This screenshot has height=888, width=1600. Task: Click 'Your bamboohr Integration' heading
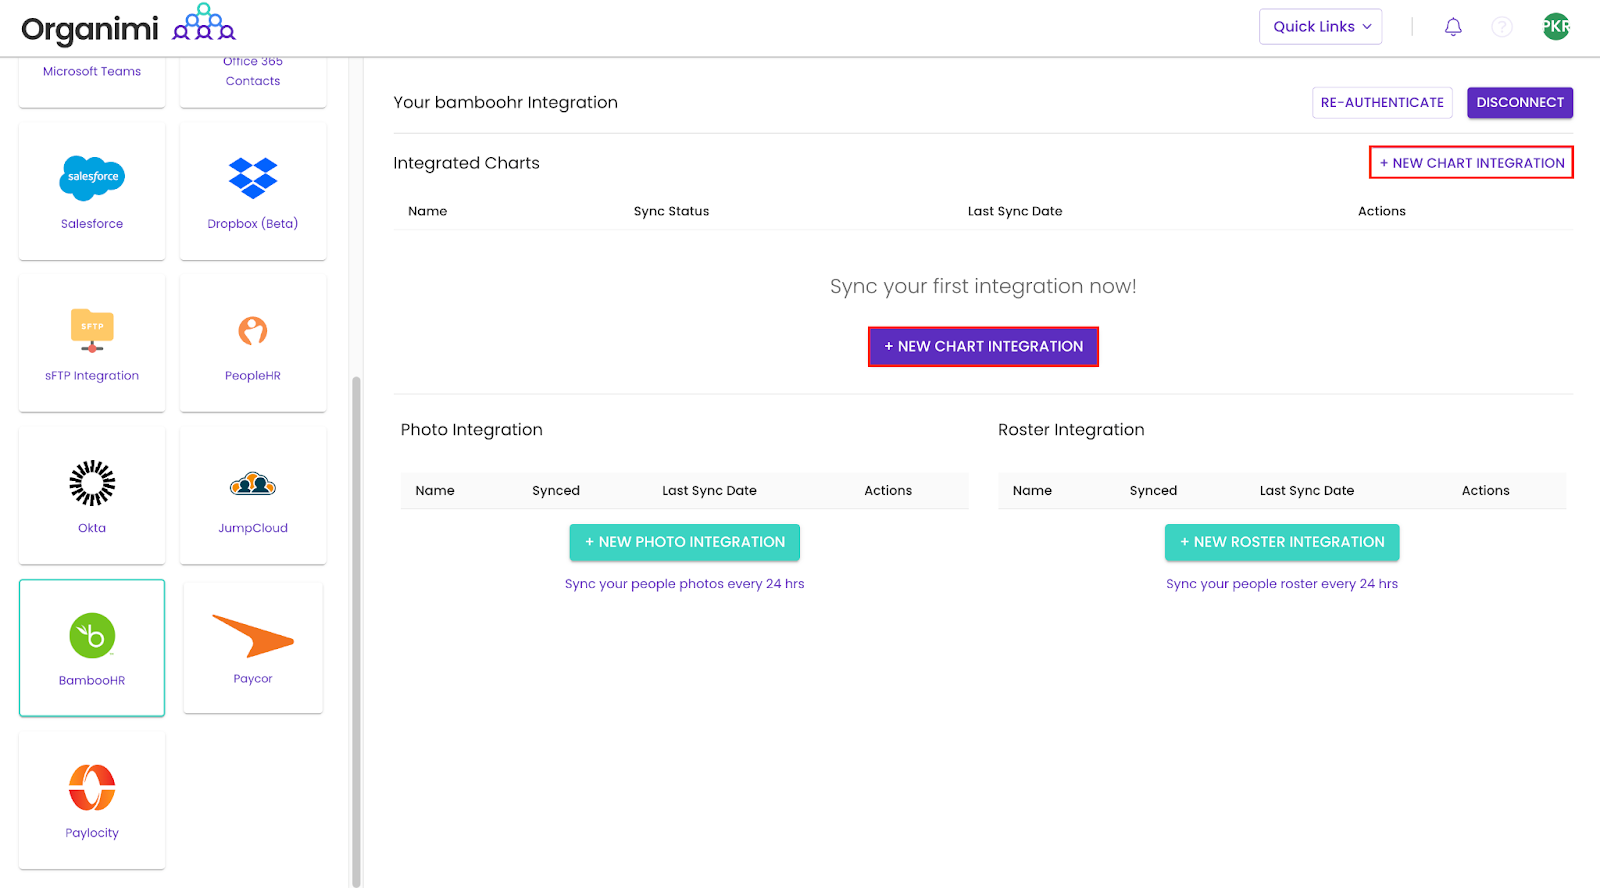(x=505, y=102)
